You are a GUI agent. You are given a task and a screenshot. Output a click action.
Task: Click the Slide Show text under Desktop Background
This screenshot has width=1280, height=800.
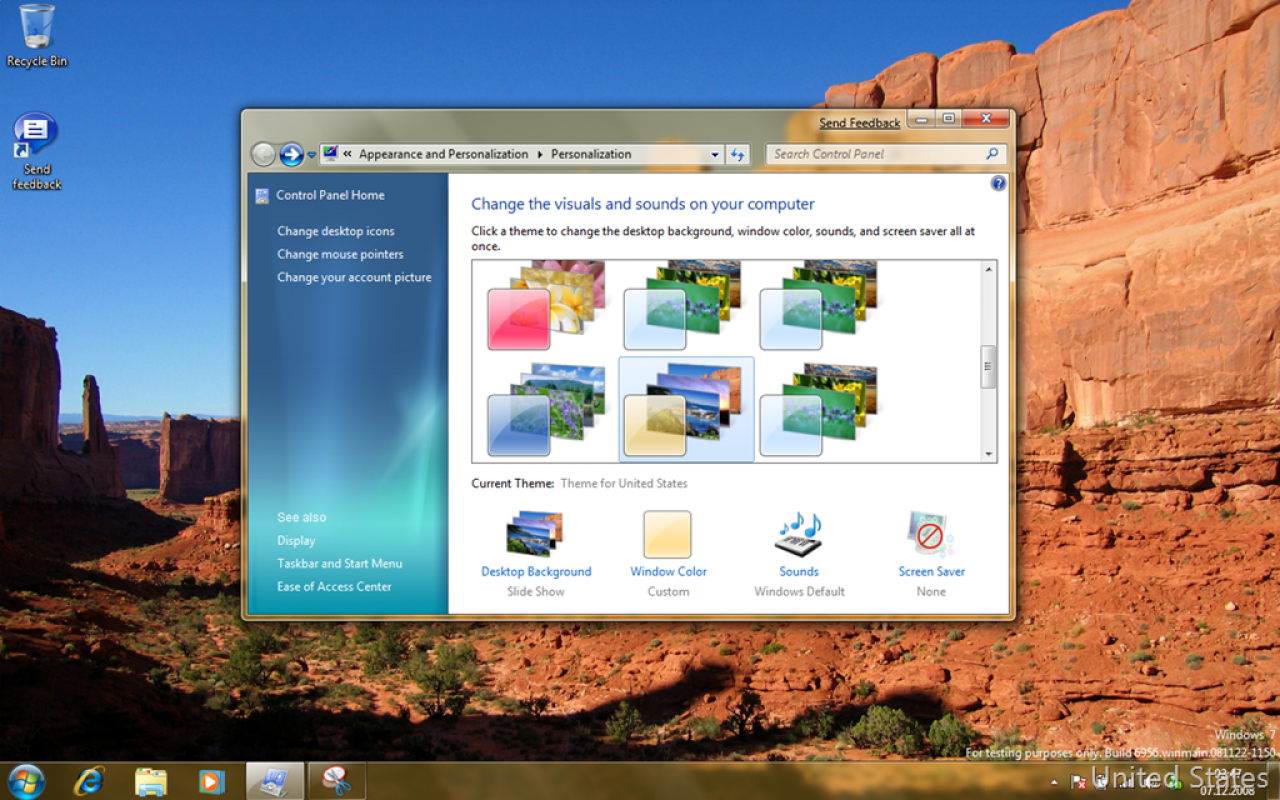(x=536, y=591)
